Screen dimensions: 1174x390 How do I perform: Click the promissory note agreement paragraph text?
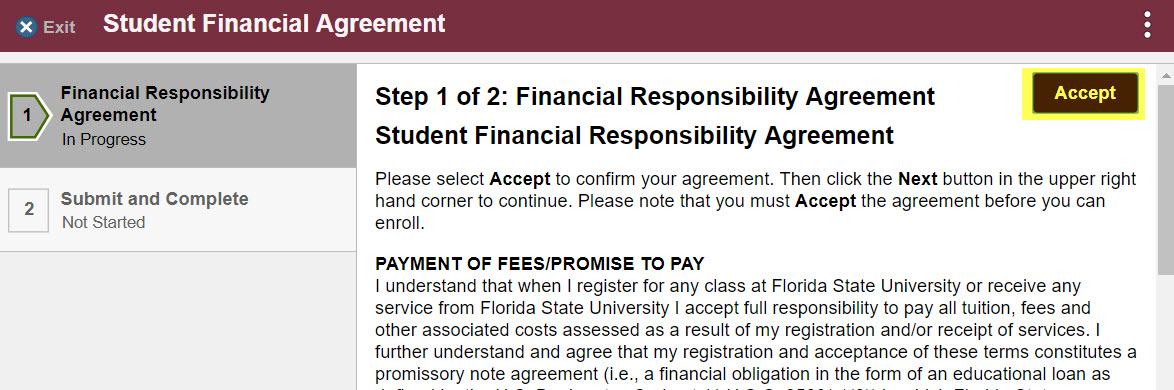pyautogui.click(x=755, y=330)
